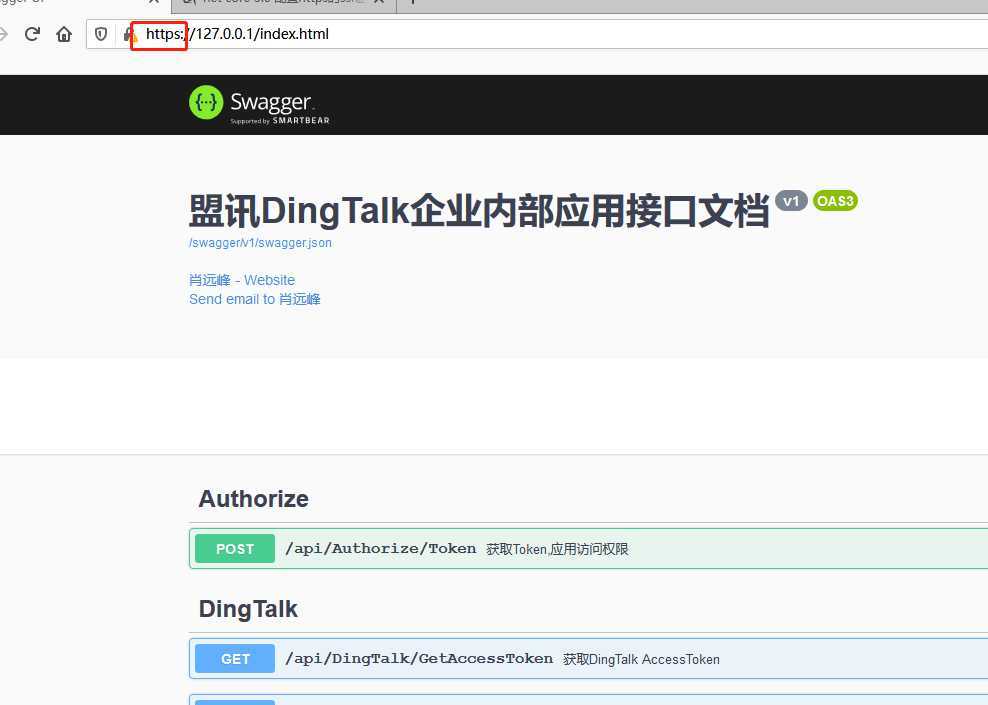Open the 肖远峰 - Website link
988x705 pixels.
[242, 280]
